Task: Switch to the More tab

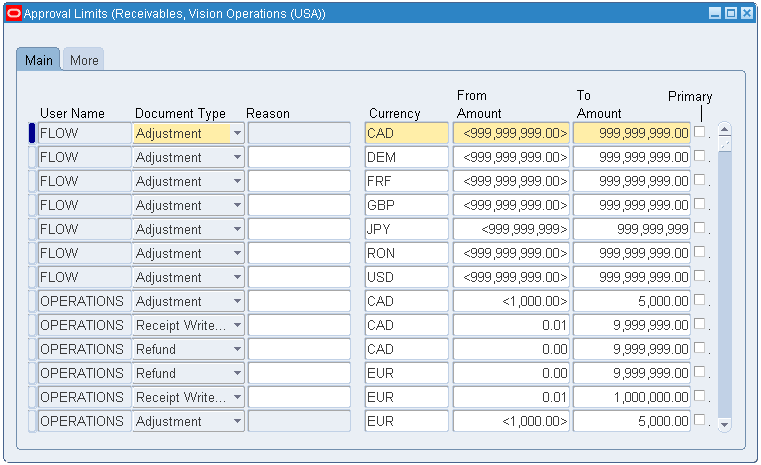Action: pyautogui.click(x=84, y=60)
